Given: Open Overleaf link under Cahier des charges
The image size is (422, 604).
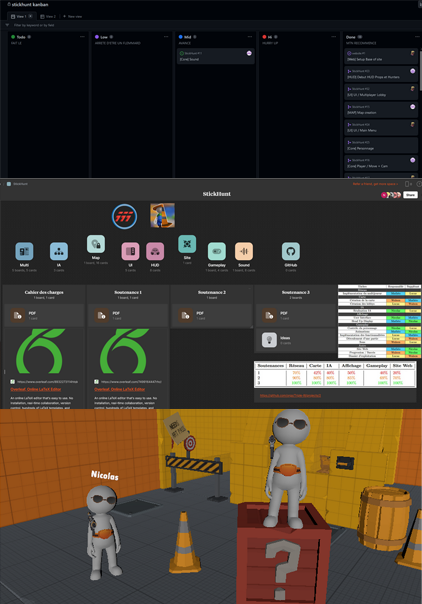Looking at the screenshot, I should click(36, 389).
